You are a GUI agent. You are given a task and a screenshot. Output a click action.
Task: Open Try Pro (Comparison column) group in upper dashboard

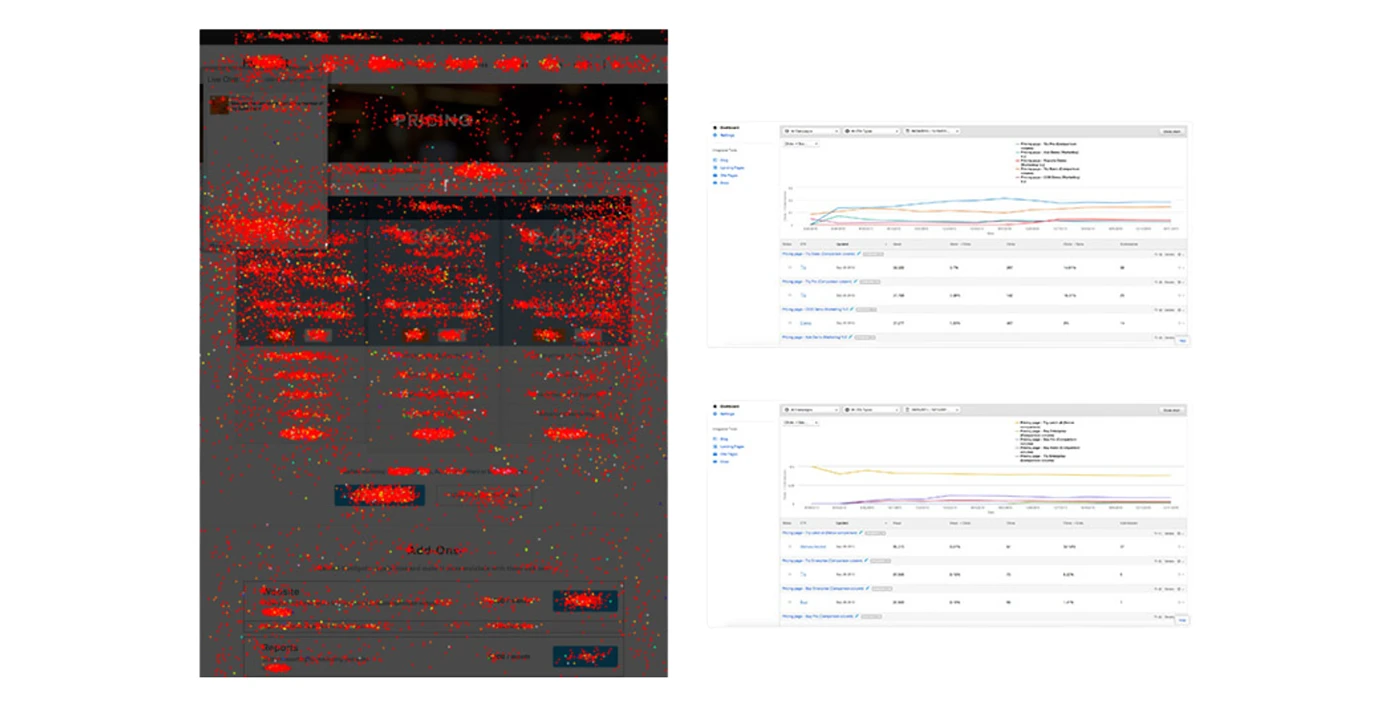pos(817,282)
